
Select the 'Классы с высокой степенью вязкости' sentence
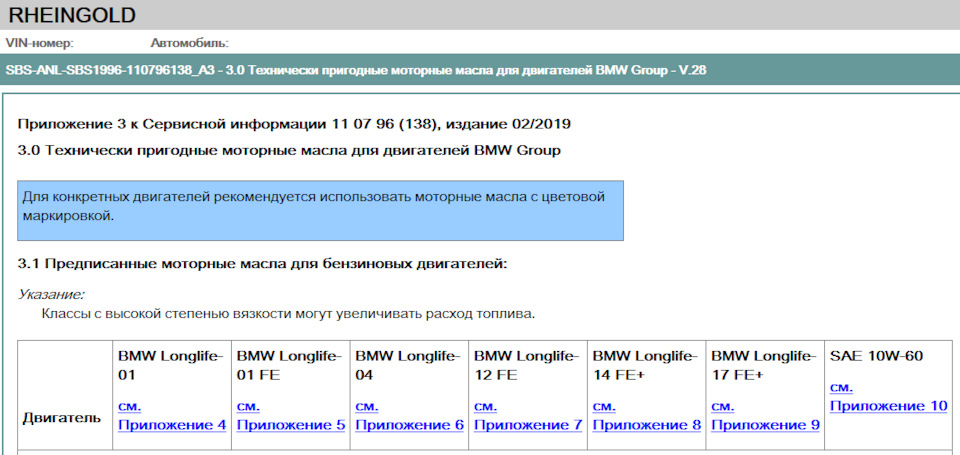288,315
